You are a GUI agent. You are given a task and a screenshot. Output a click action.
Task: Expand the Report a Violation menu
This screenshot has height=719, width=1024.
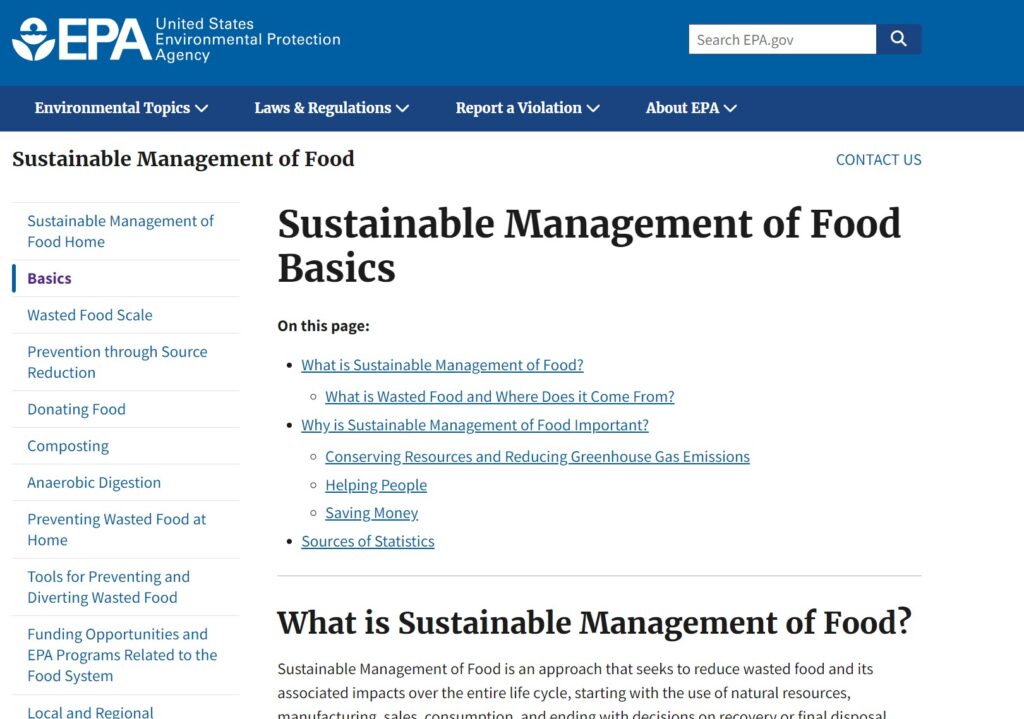[x=527, y=108]
